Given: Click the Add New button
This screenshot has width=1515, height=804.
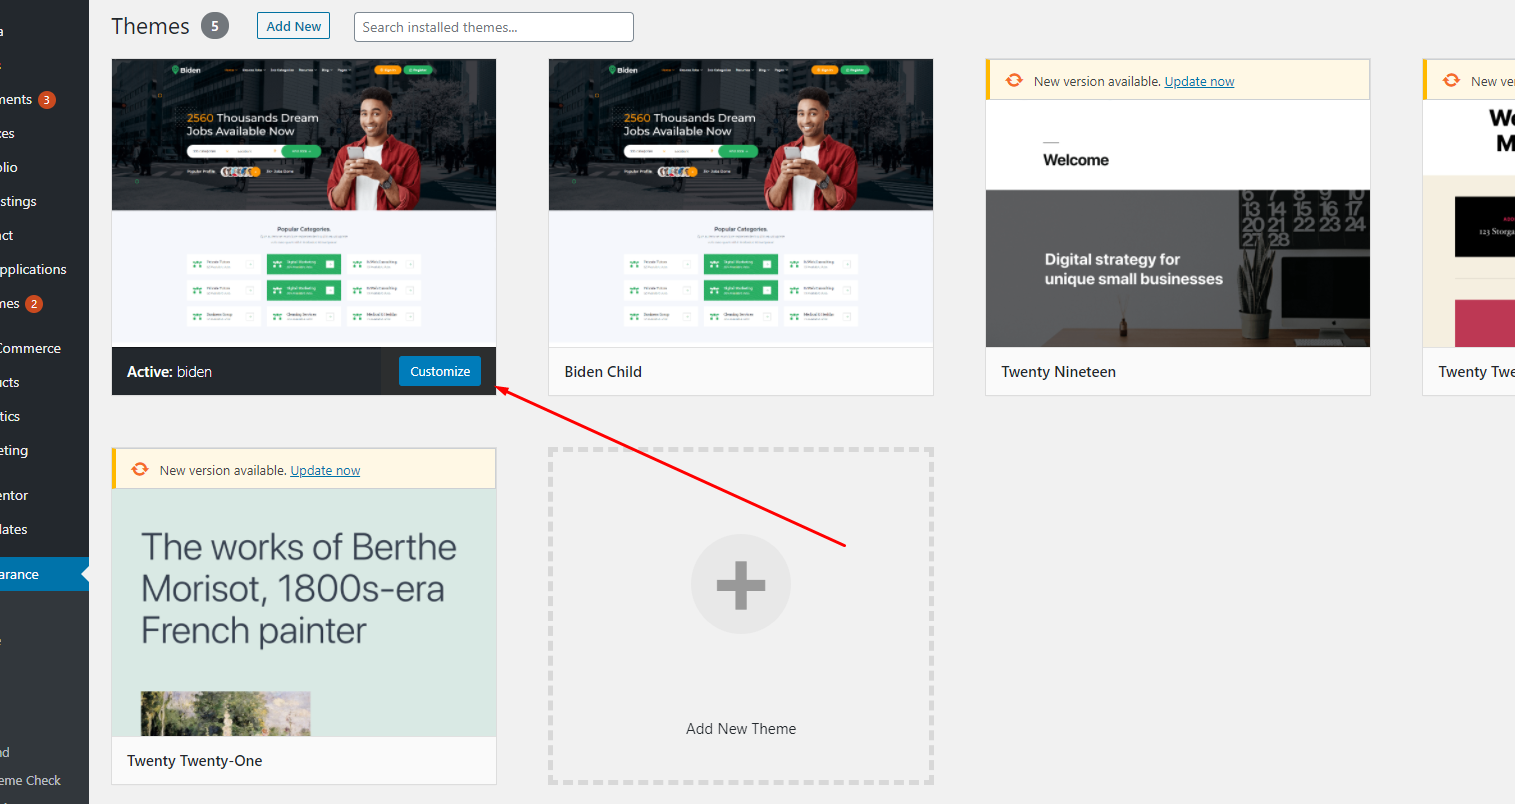Looking at the screenshot, I should (293, 26).
